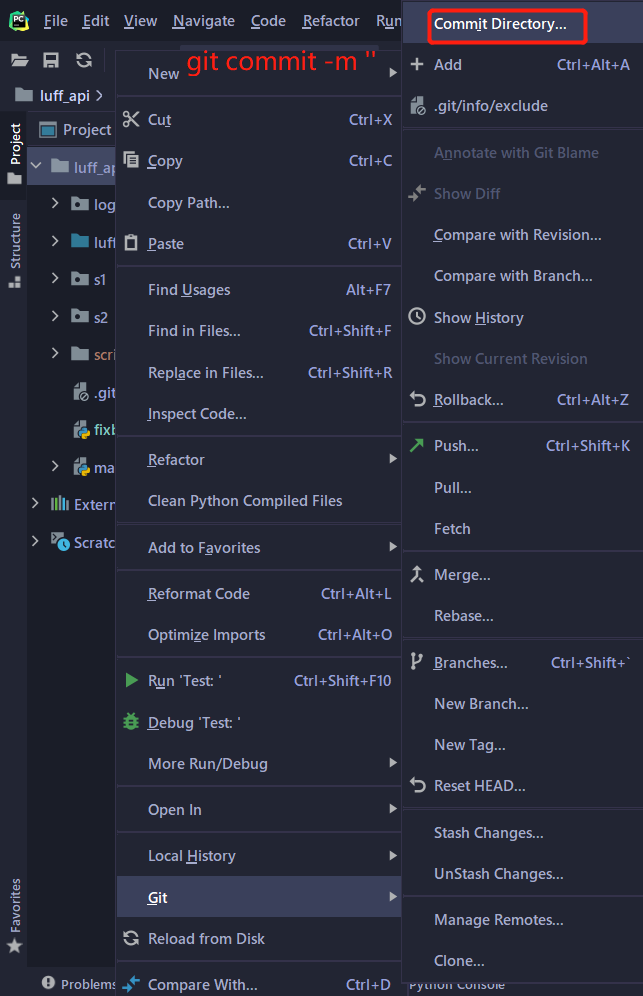Click the Favorites star icon in sidebar
The height and width of the screenshot is (996, 643).
coord(15,946)
